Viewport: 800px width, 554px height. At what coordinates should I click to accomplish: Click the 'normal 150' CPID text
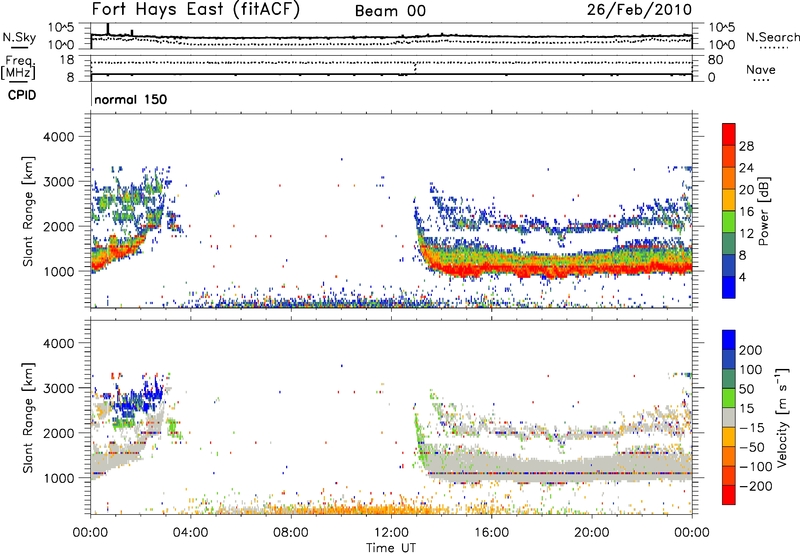point(131,99)
